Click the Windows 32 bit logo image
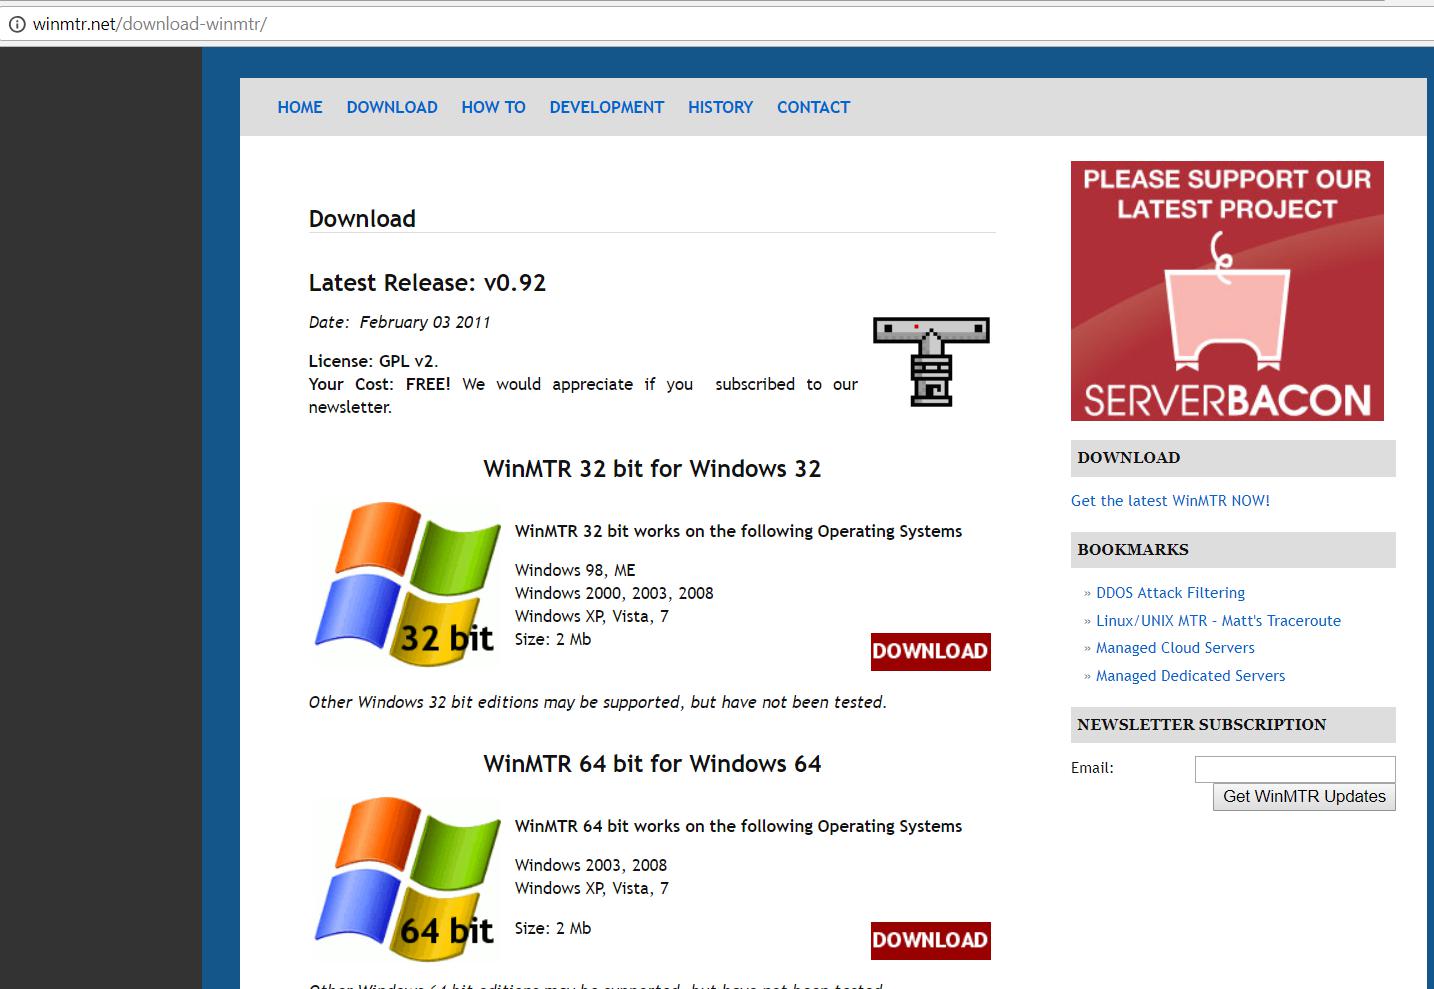 click(x=408, y=584)
